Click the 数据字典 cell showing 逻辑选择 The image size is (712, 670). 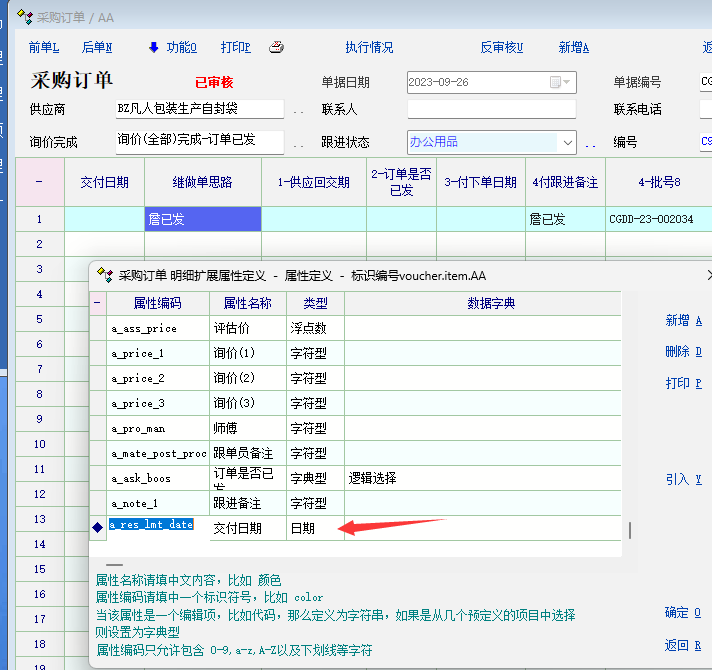tap(482, 478)
